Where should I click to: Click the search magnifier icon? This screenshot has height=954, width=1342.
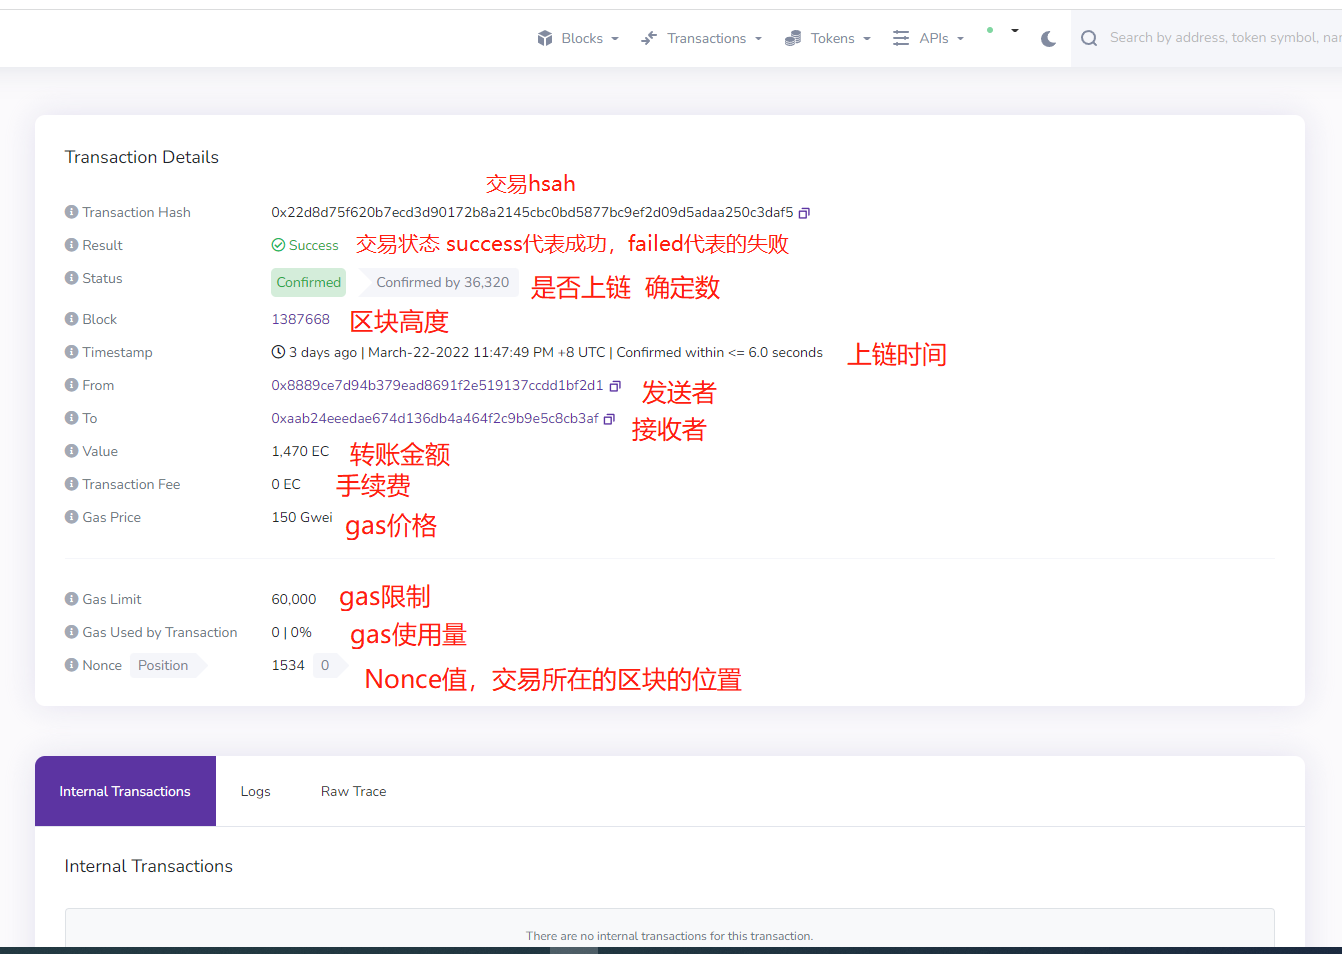pos(1089,38)
